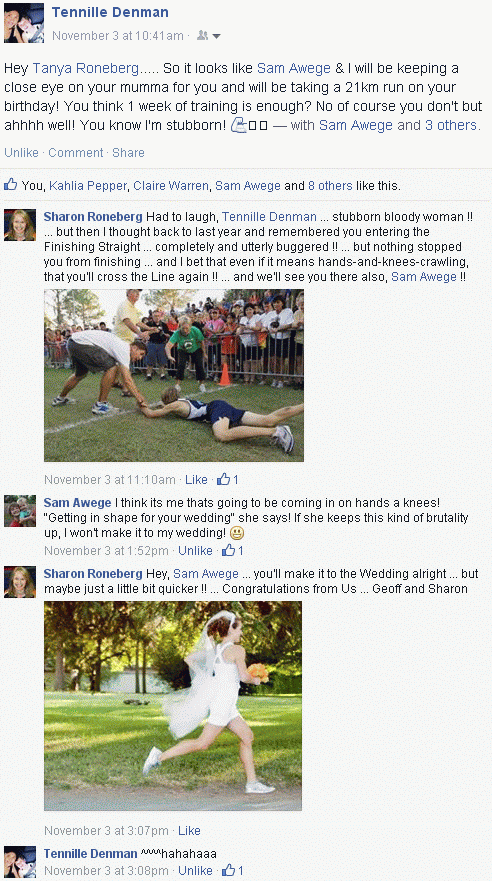Unlike the main post

point(21,153)
